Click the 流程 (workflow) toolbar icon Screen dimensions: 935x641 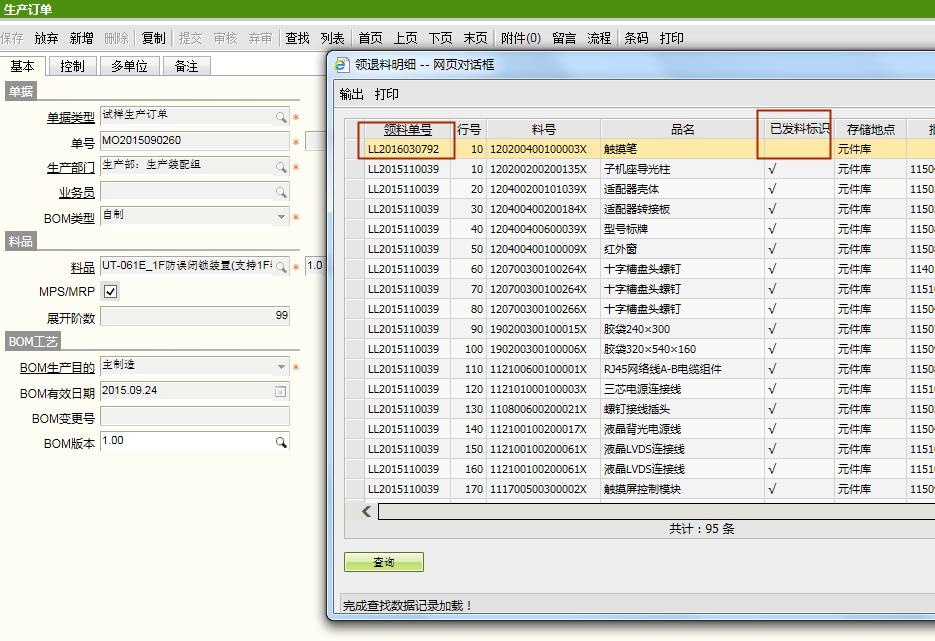click(598, 38)
